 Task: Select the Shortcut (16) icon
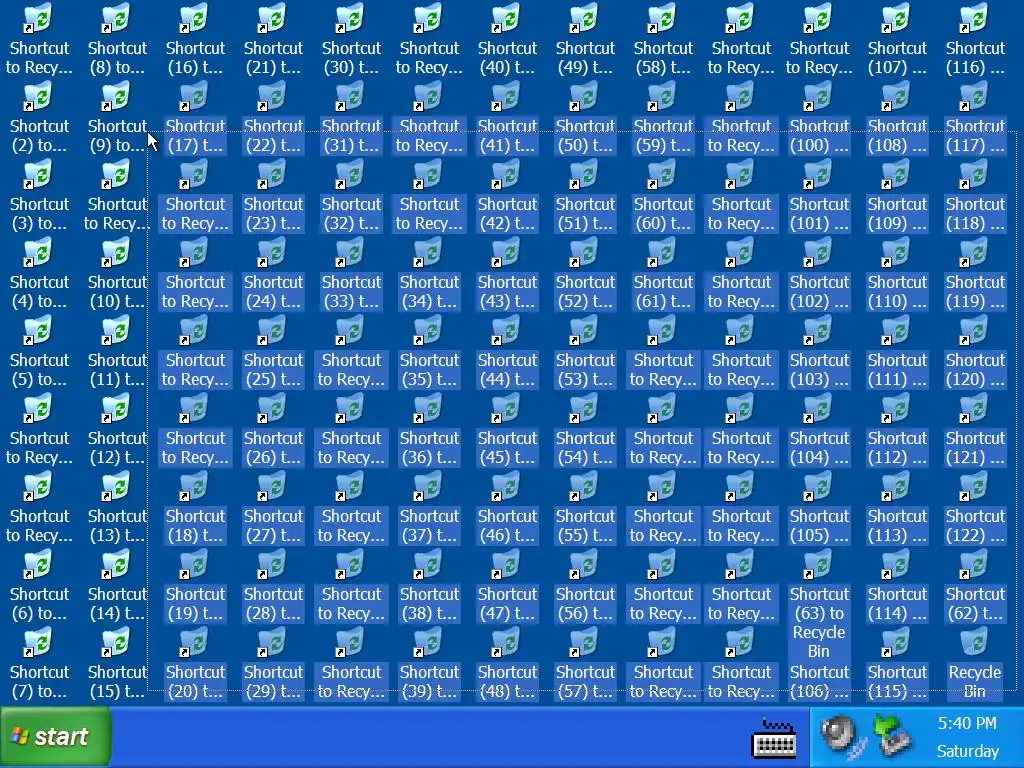pyautogui.click(x=195, y=18)
